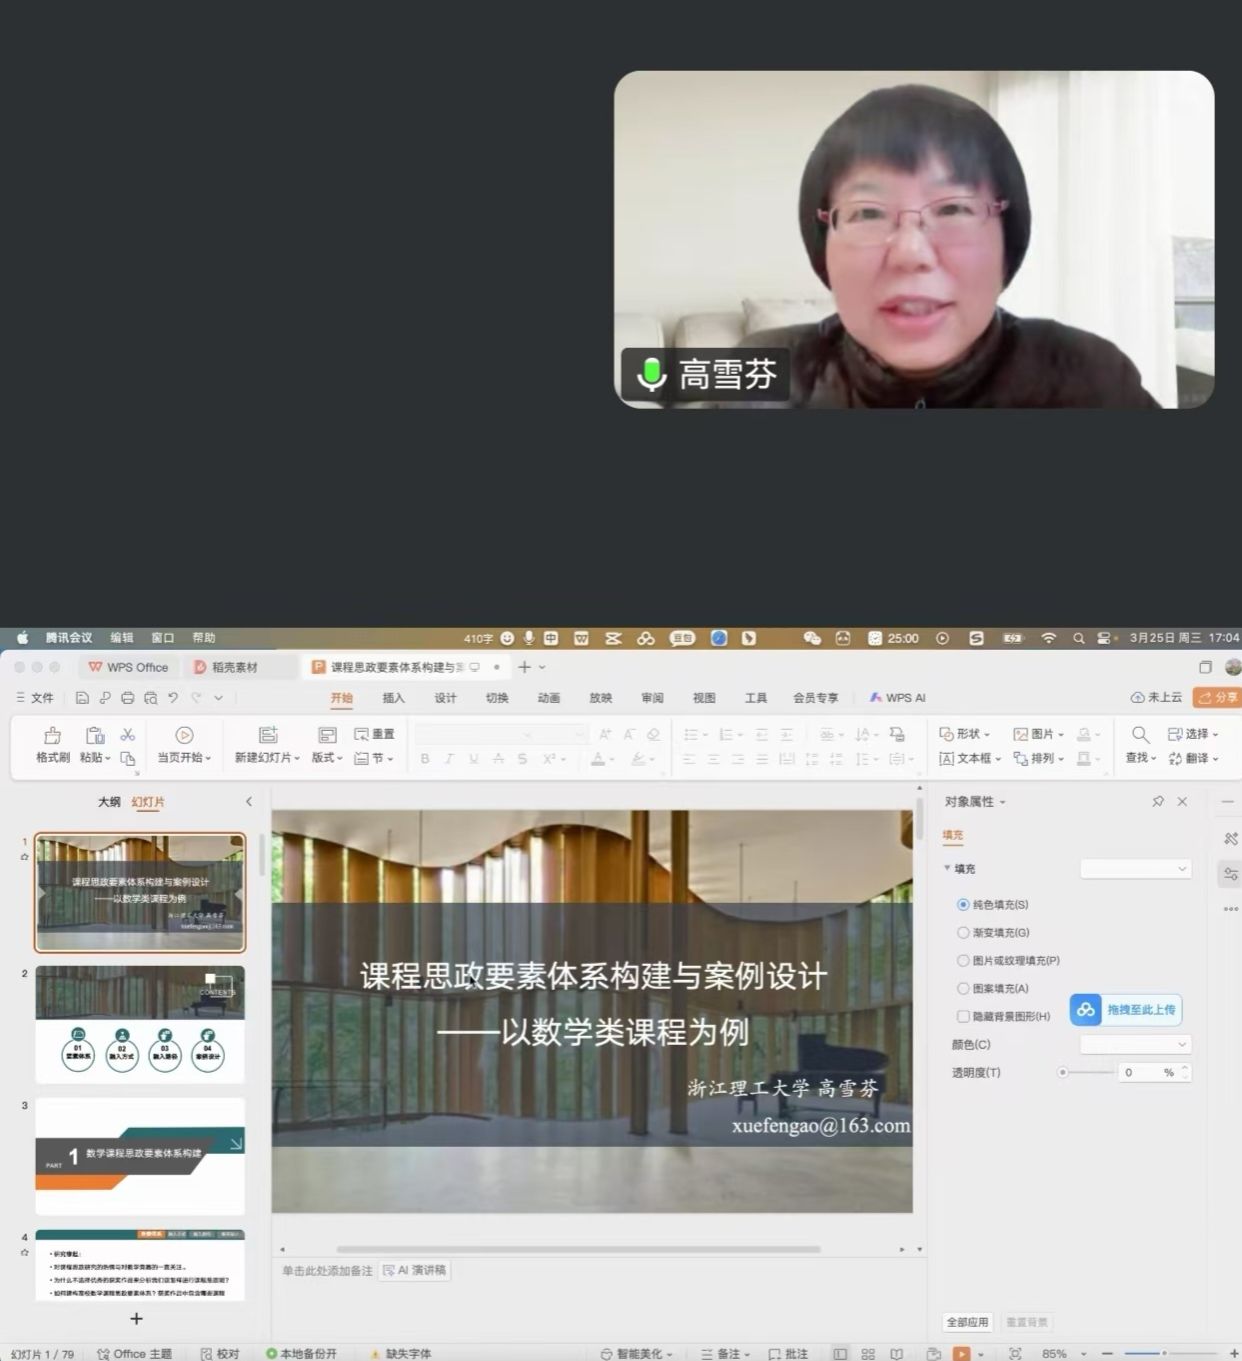Open the 版式 layout dropdown

327,757
